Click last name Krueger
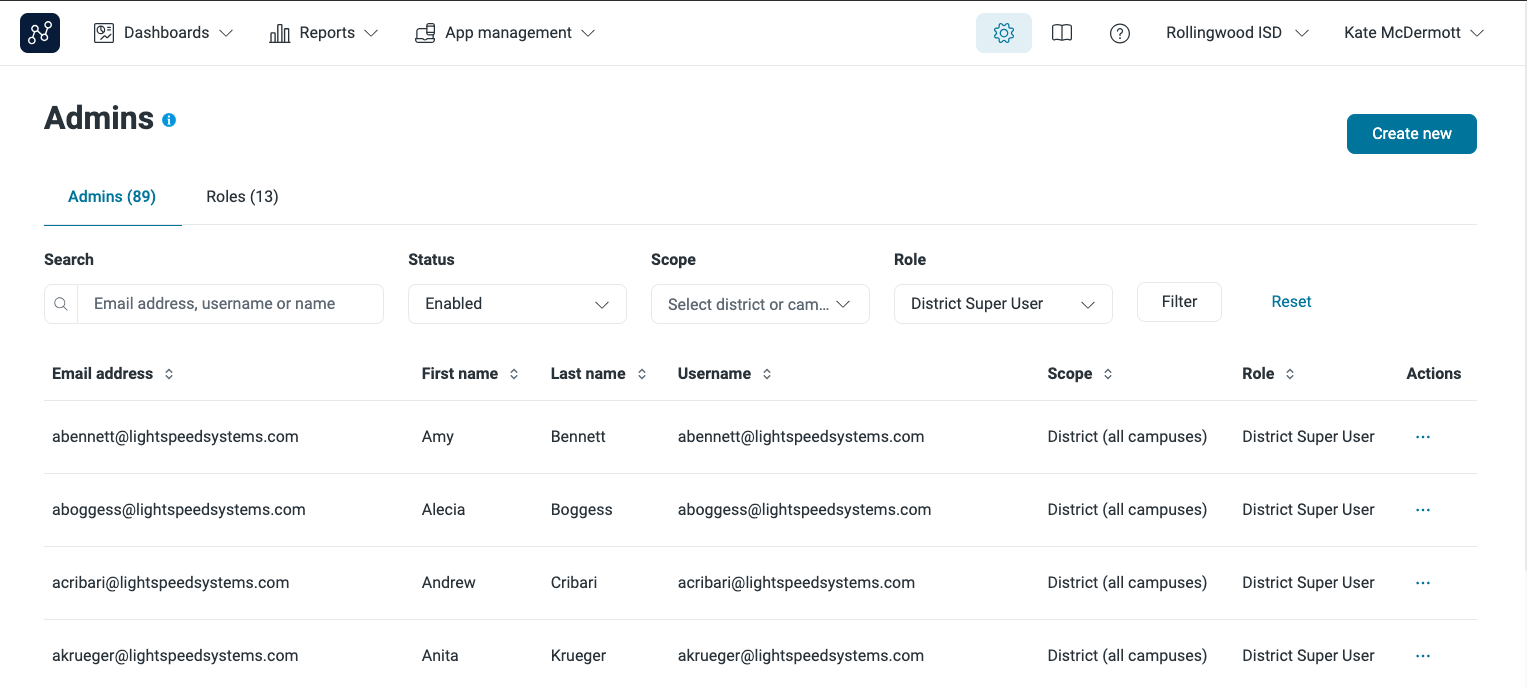Image resolution: width=1527 pixels, height=688 pixels. (x=579, y=656)
